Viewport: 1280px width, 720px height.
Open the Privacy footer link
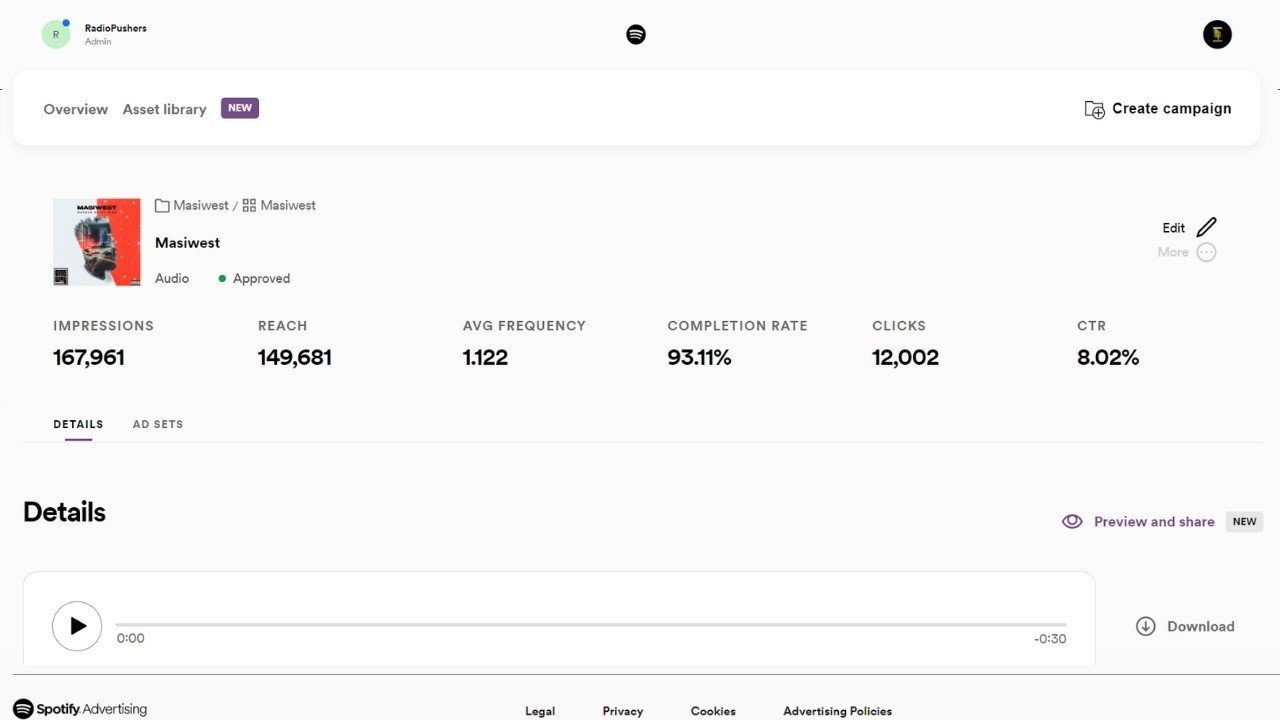pos(623,711)
